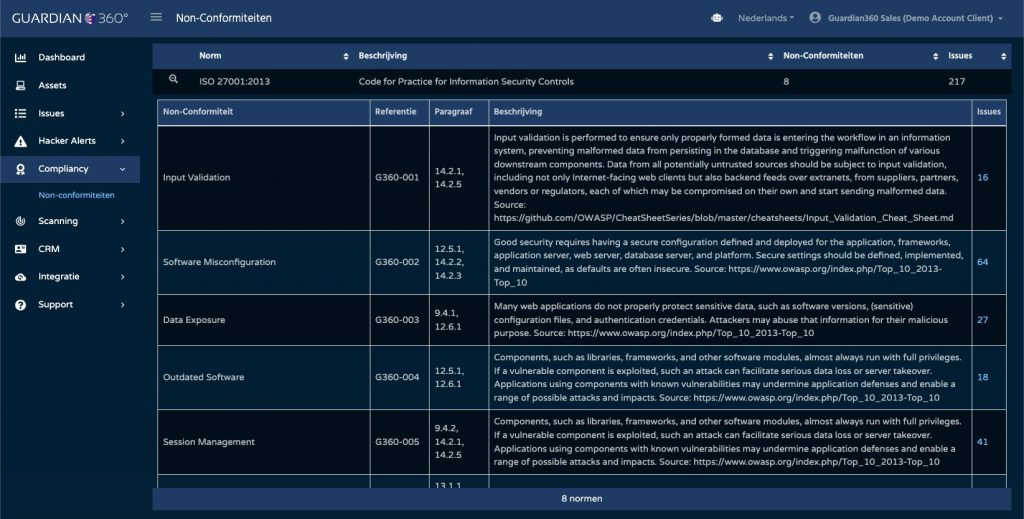The width and height of the screenshot is (1024, 519).
Task: Click the Assets laptop icon
Action: [x=20, y=86]
